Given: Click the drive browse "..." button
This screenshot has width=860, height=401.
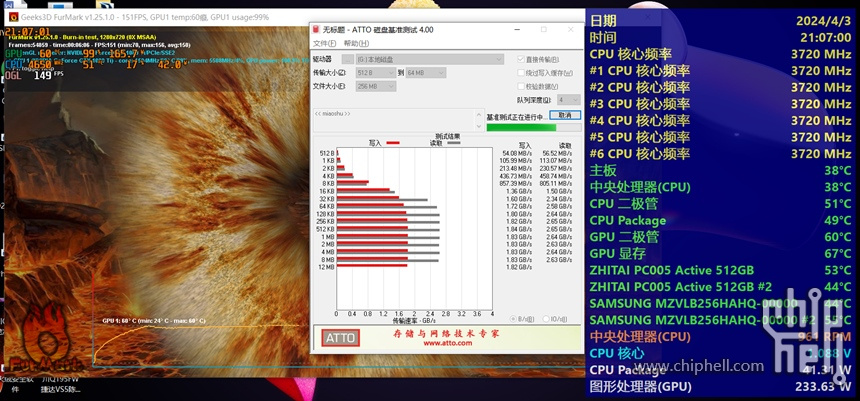Looking at the screenshot, I should pos(347,59).
